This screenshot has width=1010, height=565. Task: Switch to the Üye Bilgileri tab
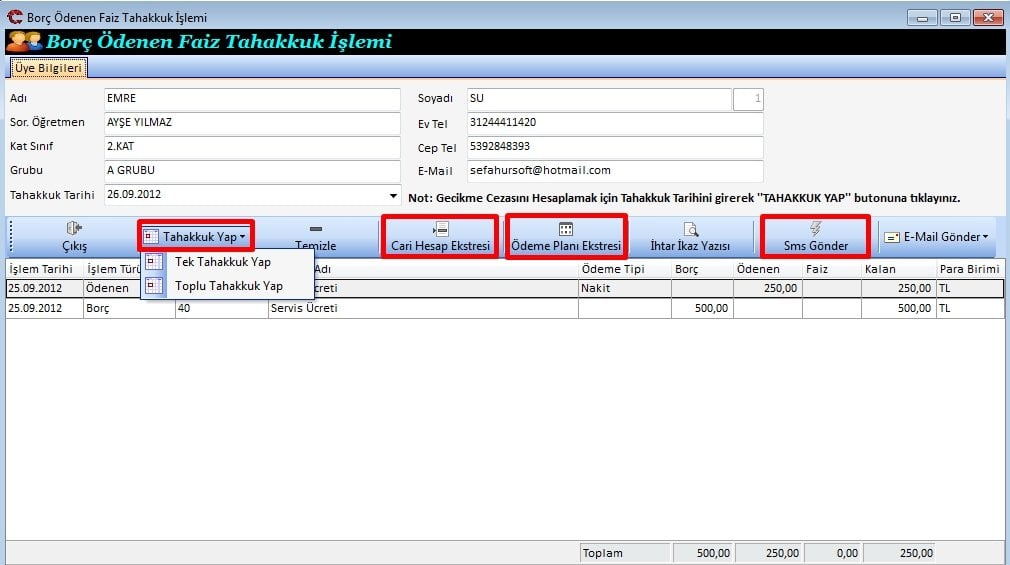coord(48,68)
